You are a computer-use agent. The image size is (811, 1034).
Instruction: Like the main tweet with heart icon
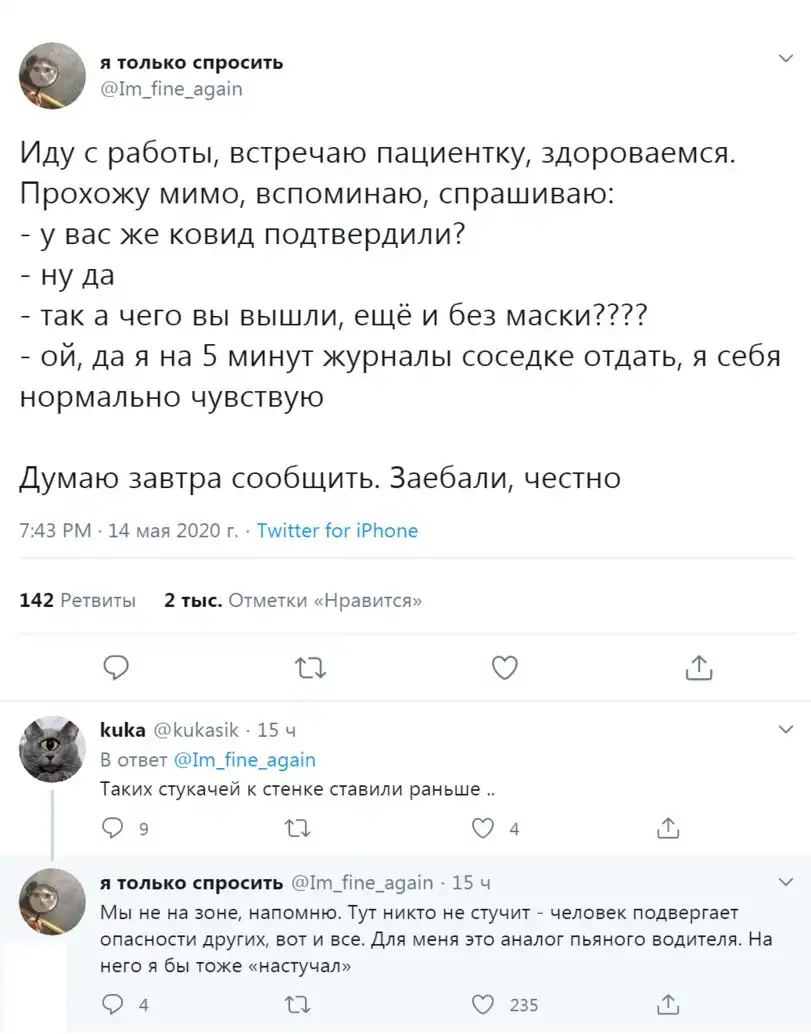[x=504, y=668]
